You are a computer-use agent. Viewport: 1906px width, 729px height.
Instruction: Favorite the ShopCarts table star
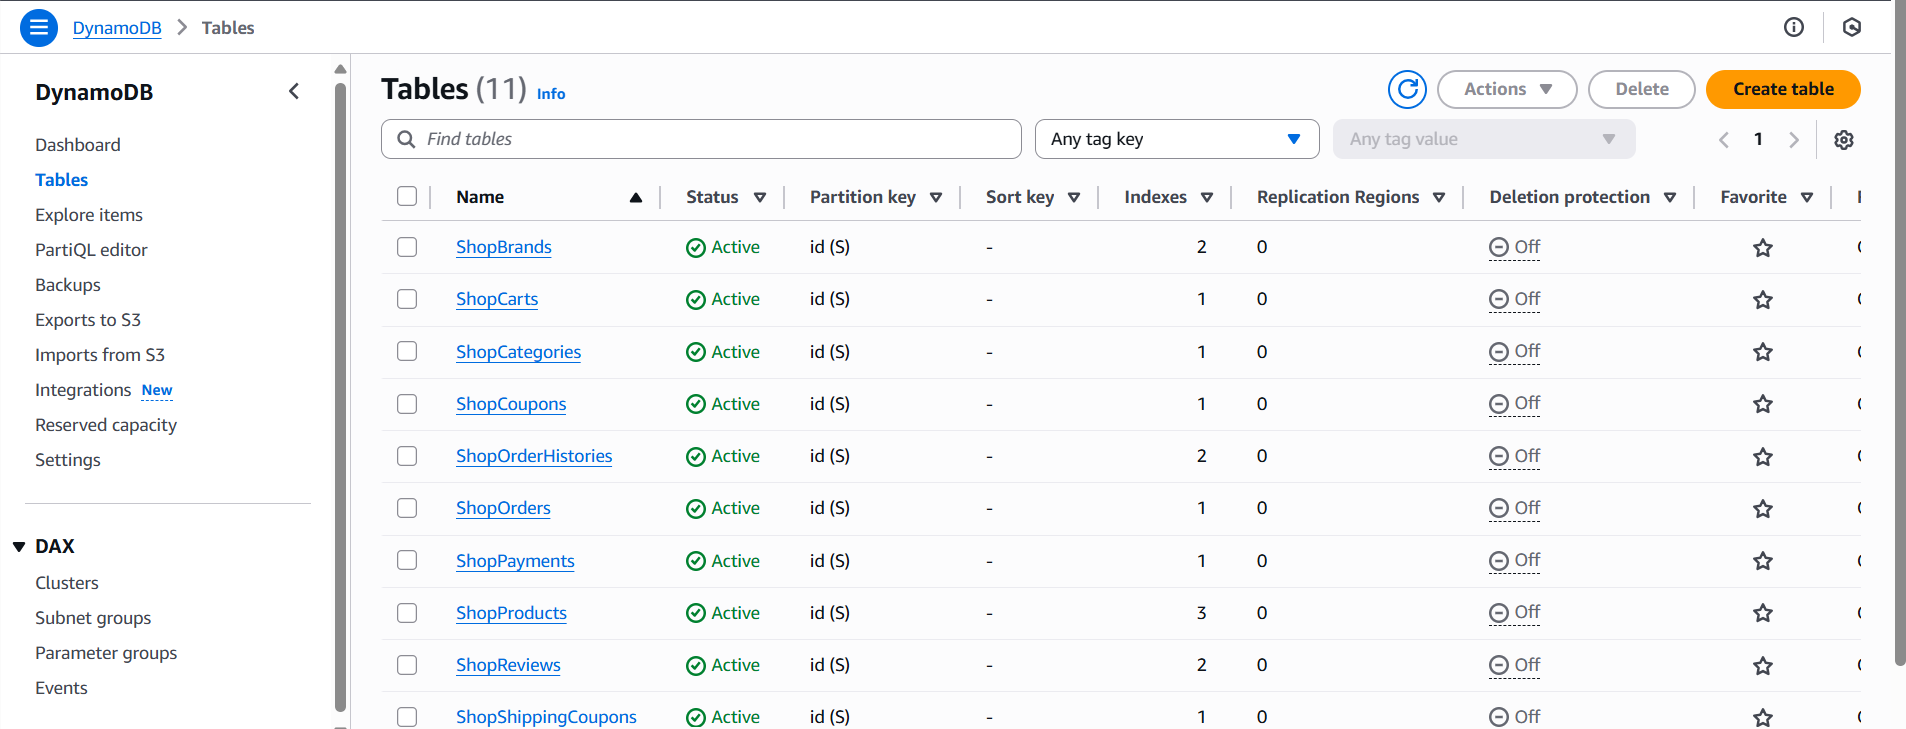(x=1763, y=300)
